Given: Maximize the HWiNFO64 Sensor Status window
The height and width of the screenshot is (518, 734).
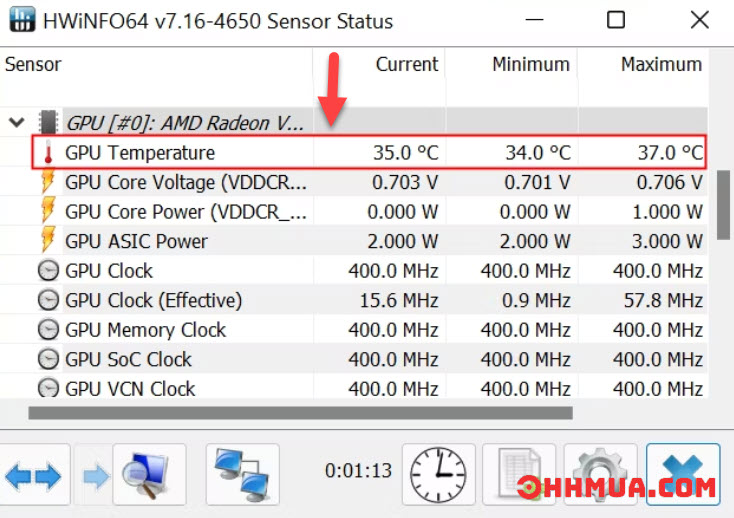Looking at the screenshot, I should click(616, 20).
